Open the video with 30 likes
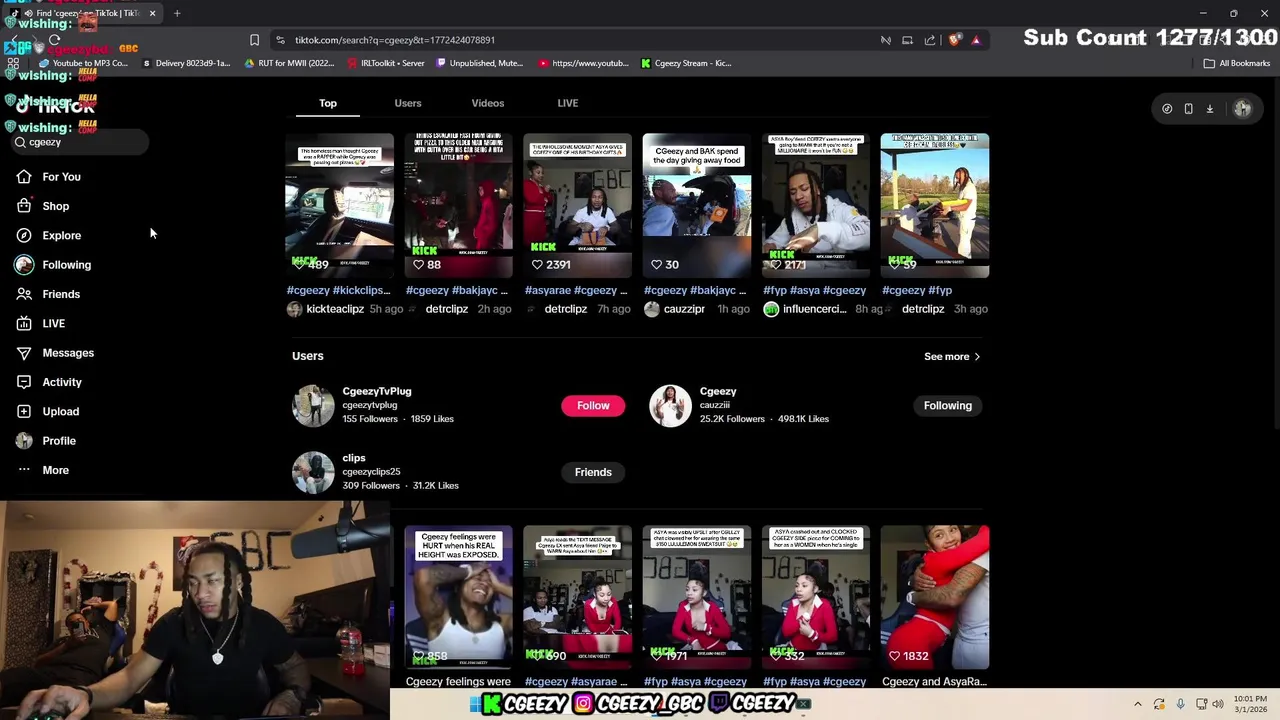 (x=697, y=205)
